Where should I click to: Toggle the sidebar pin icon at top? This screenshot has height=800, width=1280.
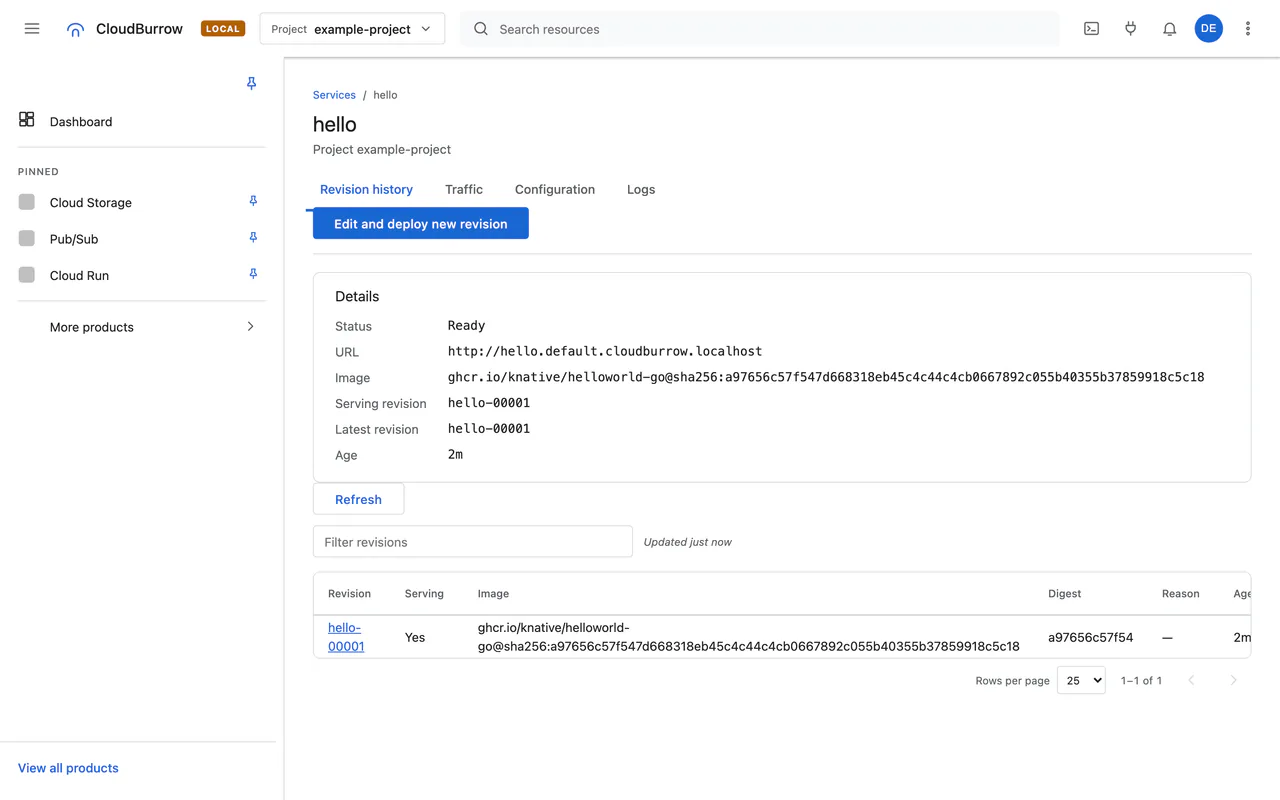252,84
